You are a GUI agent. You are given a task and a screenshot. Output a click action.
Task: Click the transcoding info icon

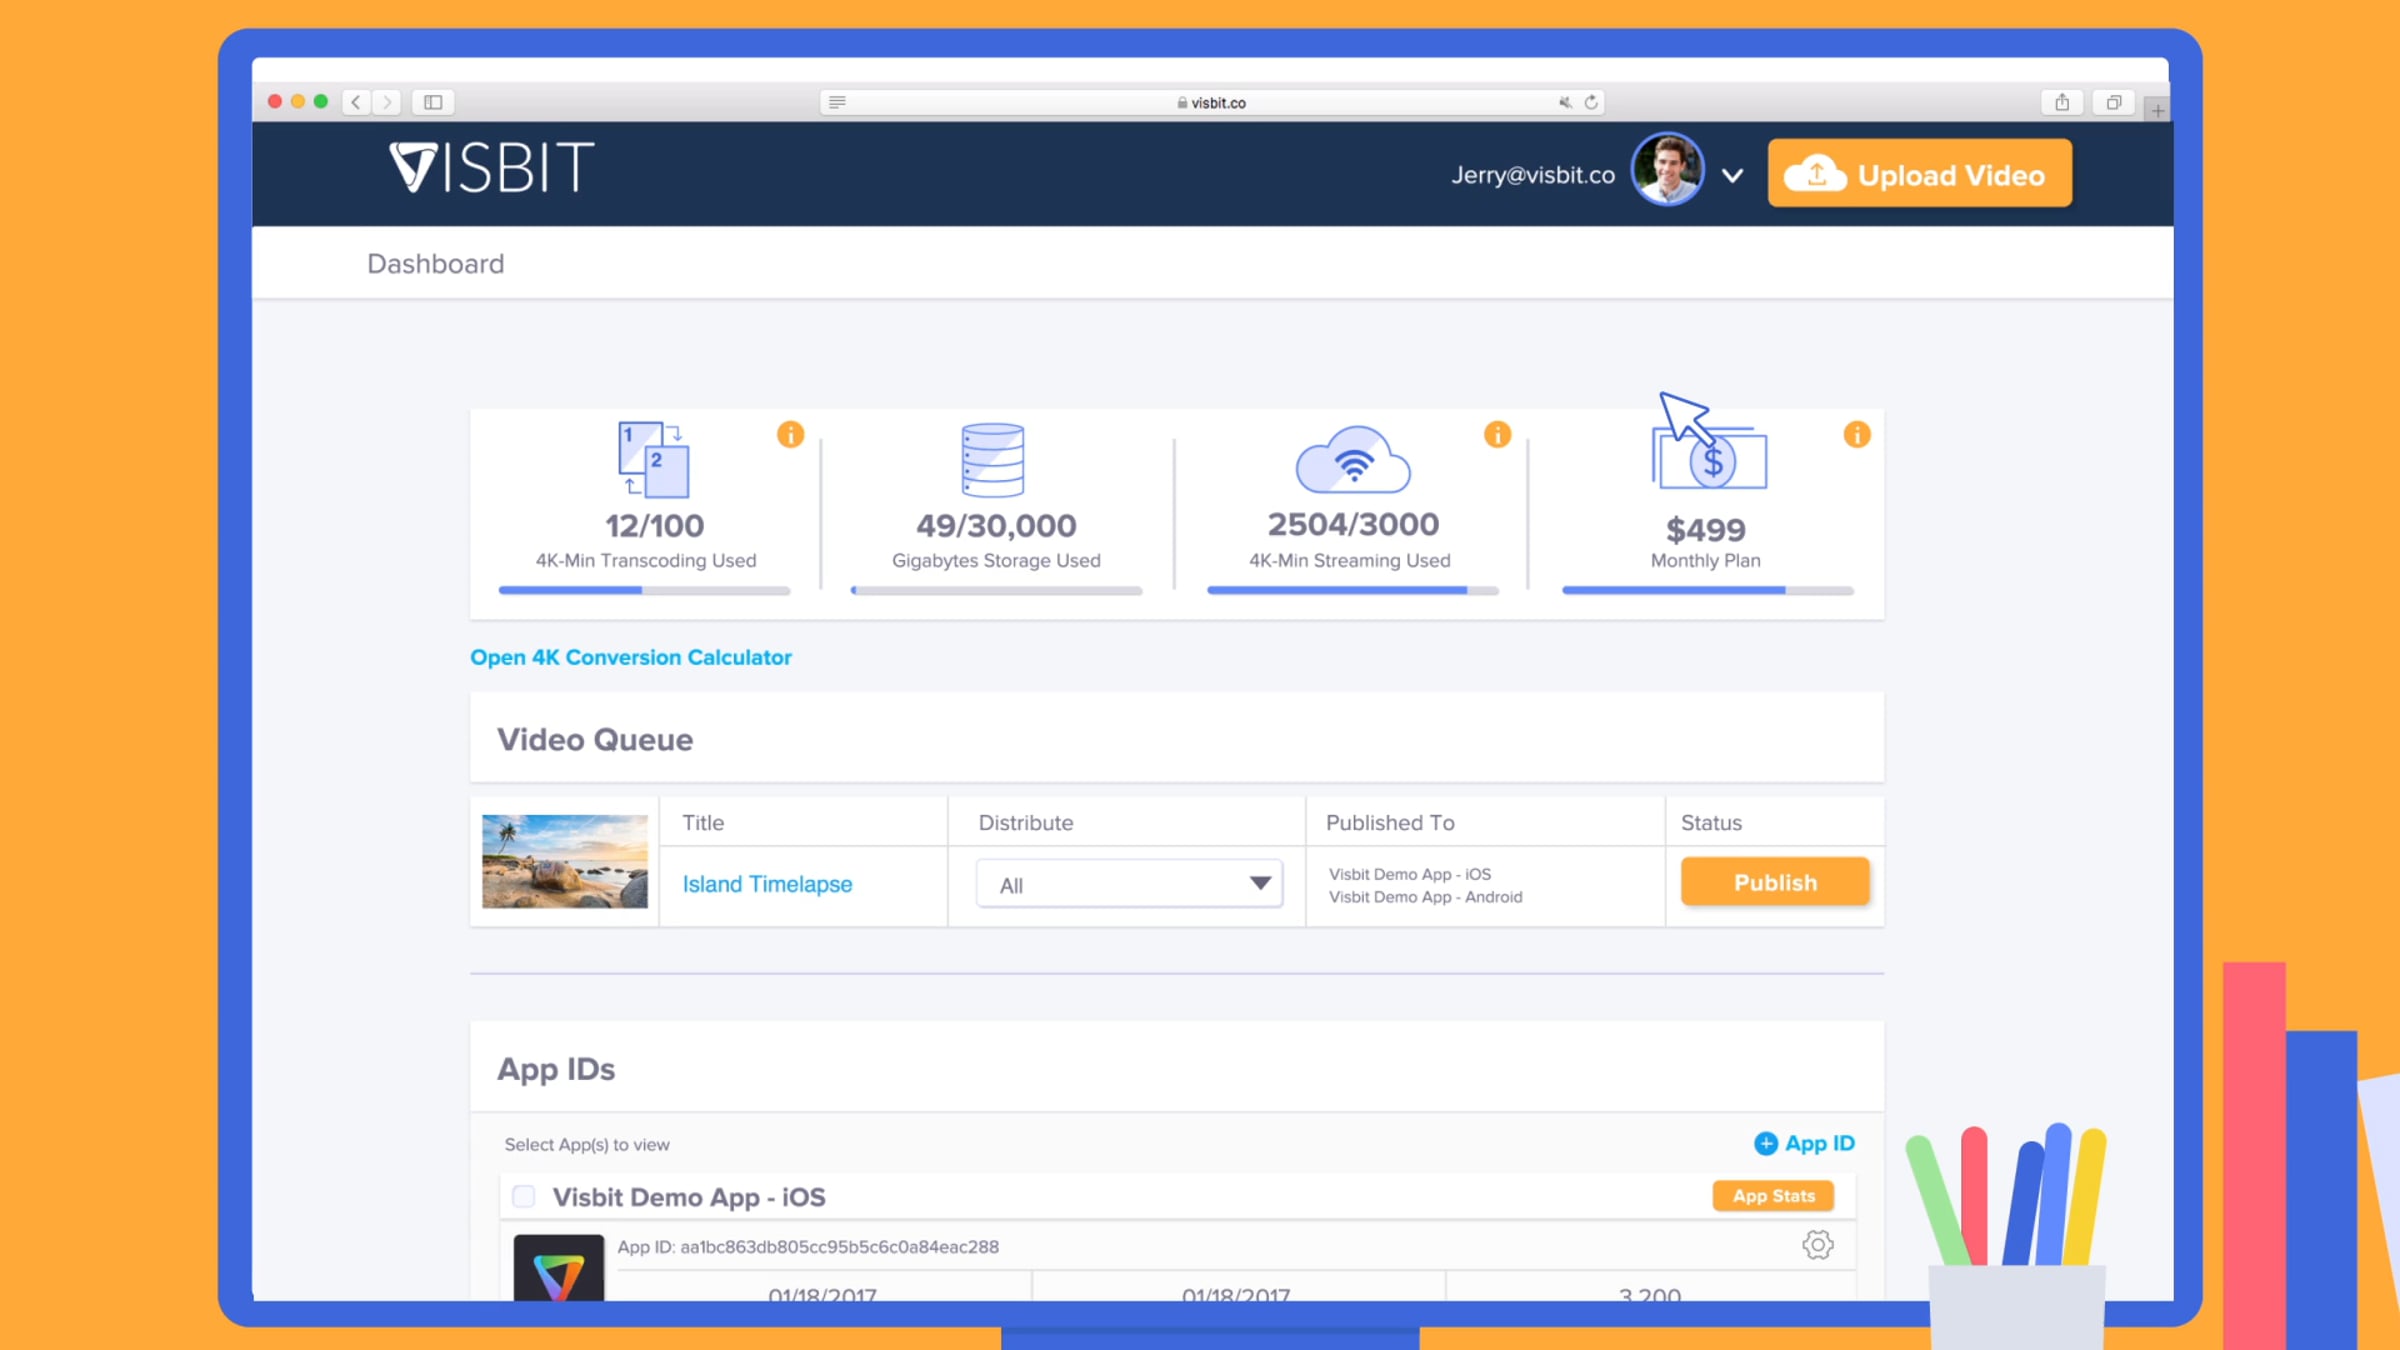[790, 435]
